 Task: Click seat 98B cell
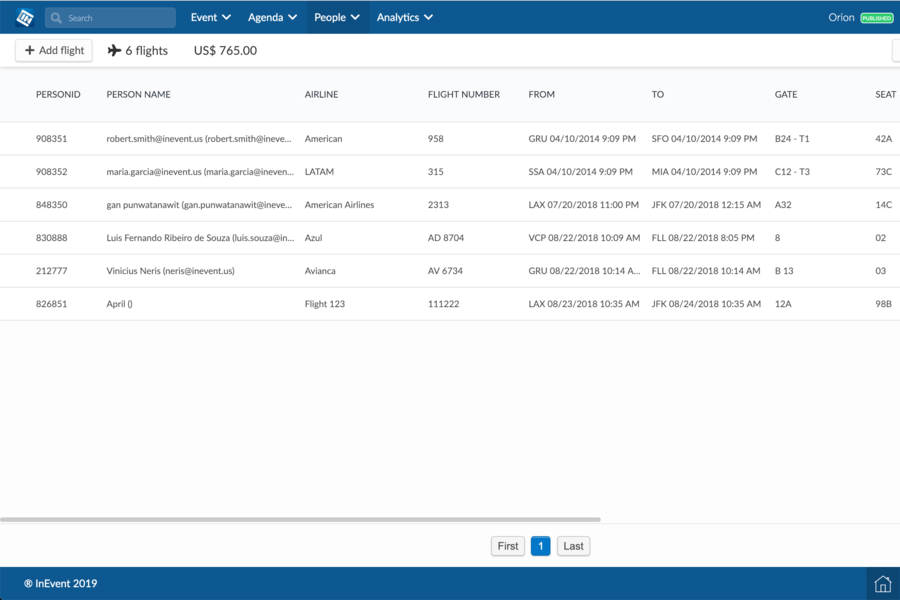pyautogui.click(x=883, y=304)
